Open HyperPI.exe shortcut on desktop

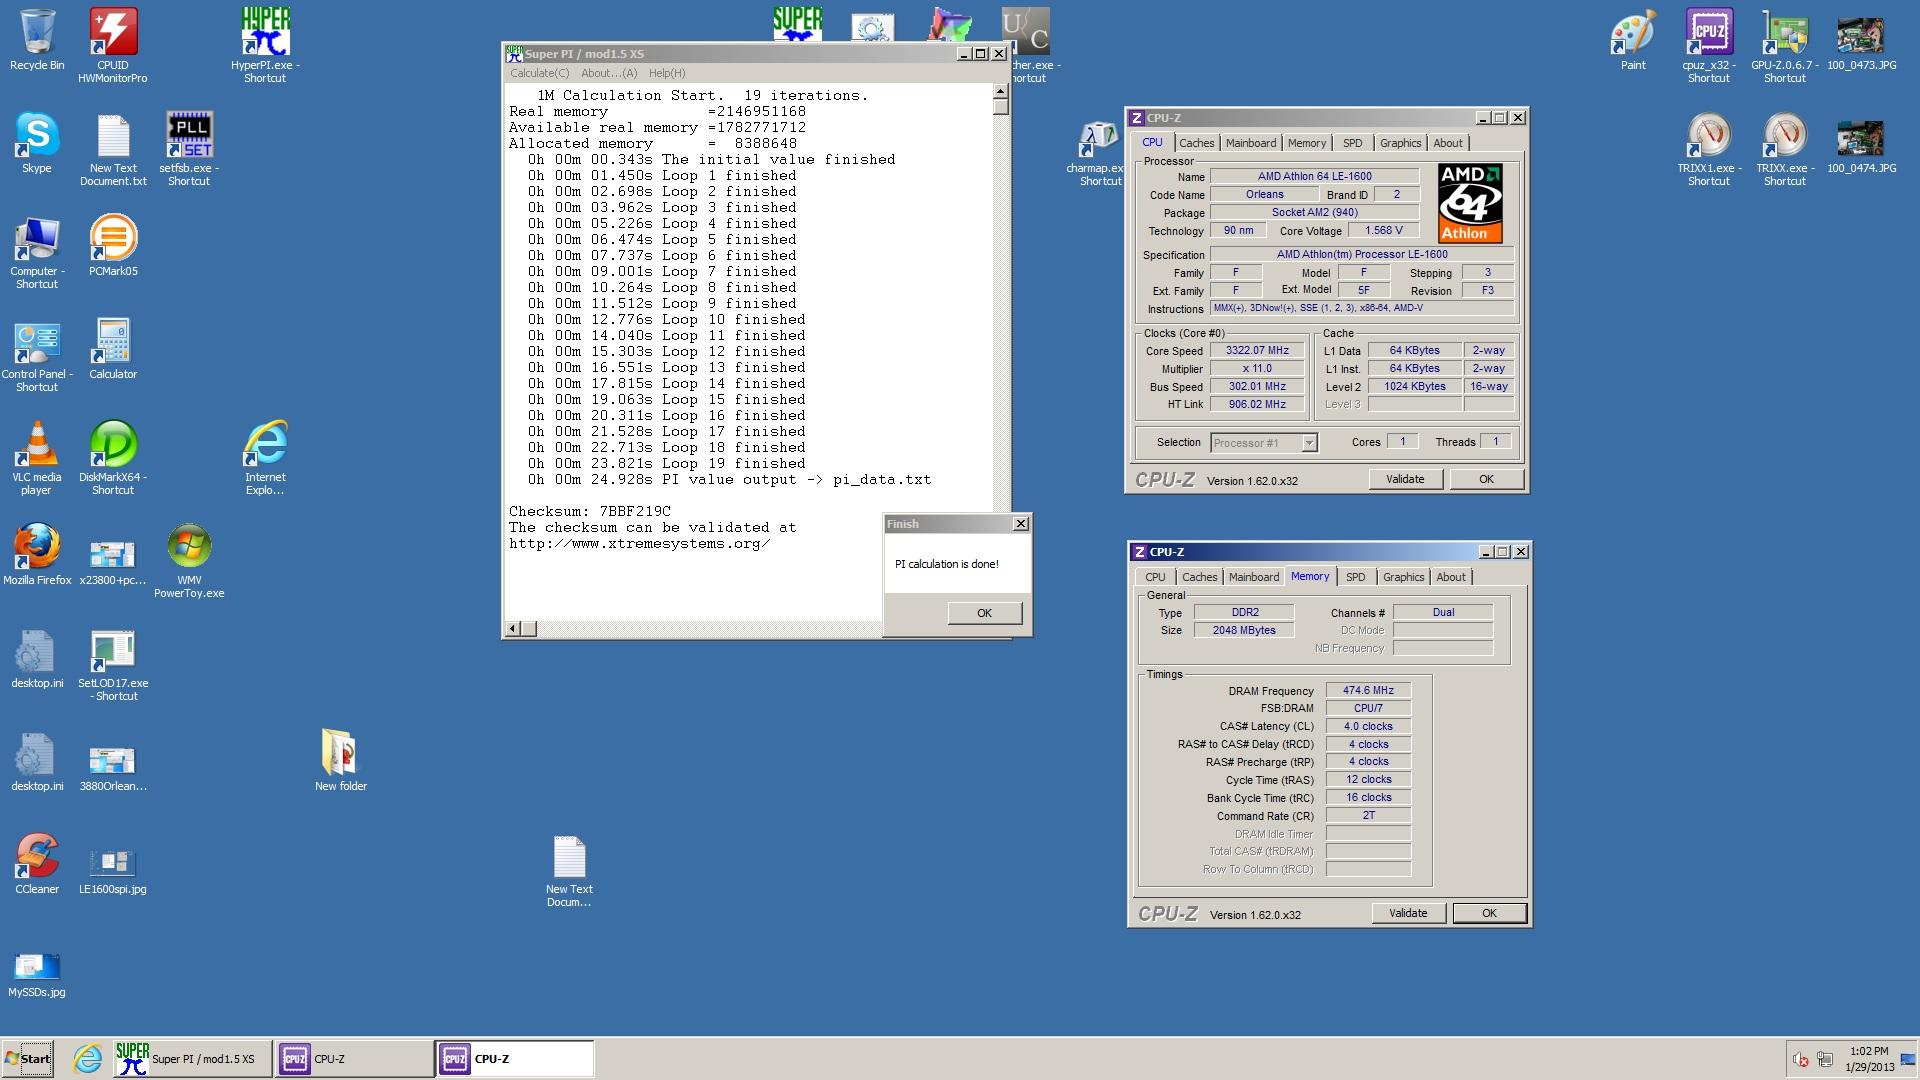(265, 45)
